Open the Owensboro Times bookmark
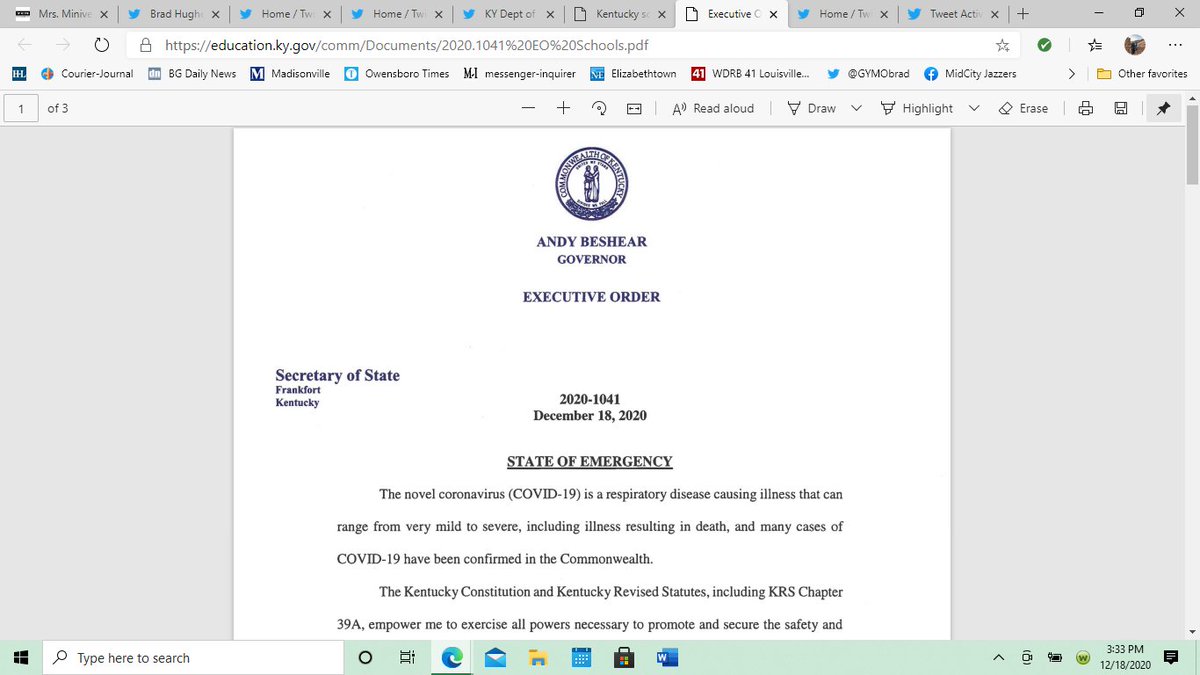The height and width of the screenshot is (675, 1200). coord(397,73)
